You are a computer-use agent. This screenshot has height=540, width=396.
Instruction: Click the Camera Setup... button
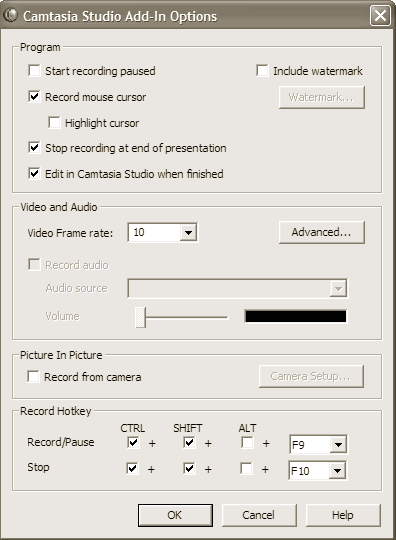(311, 376)
